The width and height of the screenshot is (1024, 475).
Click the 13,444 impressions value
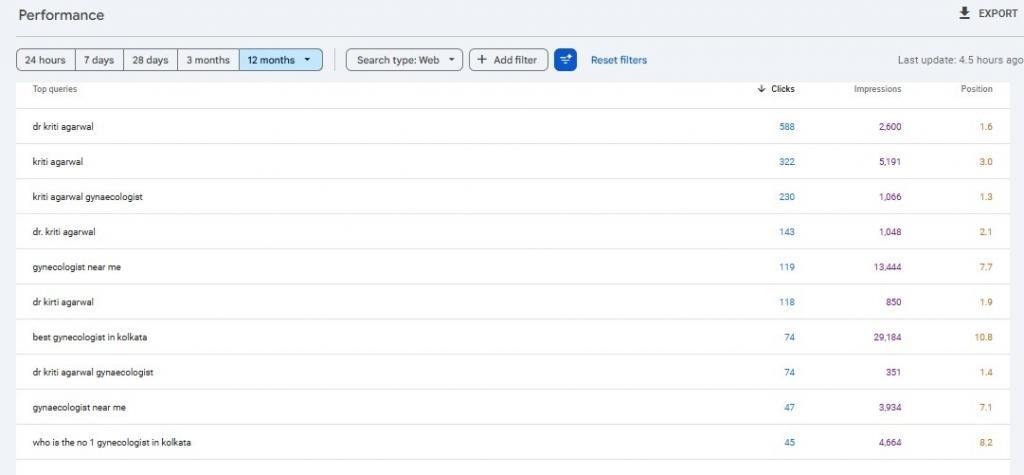tap(888, 267)
